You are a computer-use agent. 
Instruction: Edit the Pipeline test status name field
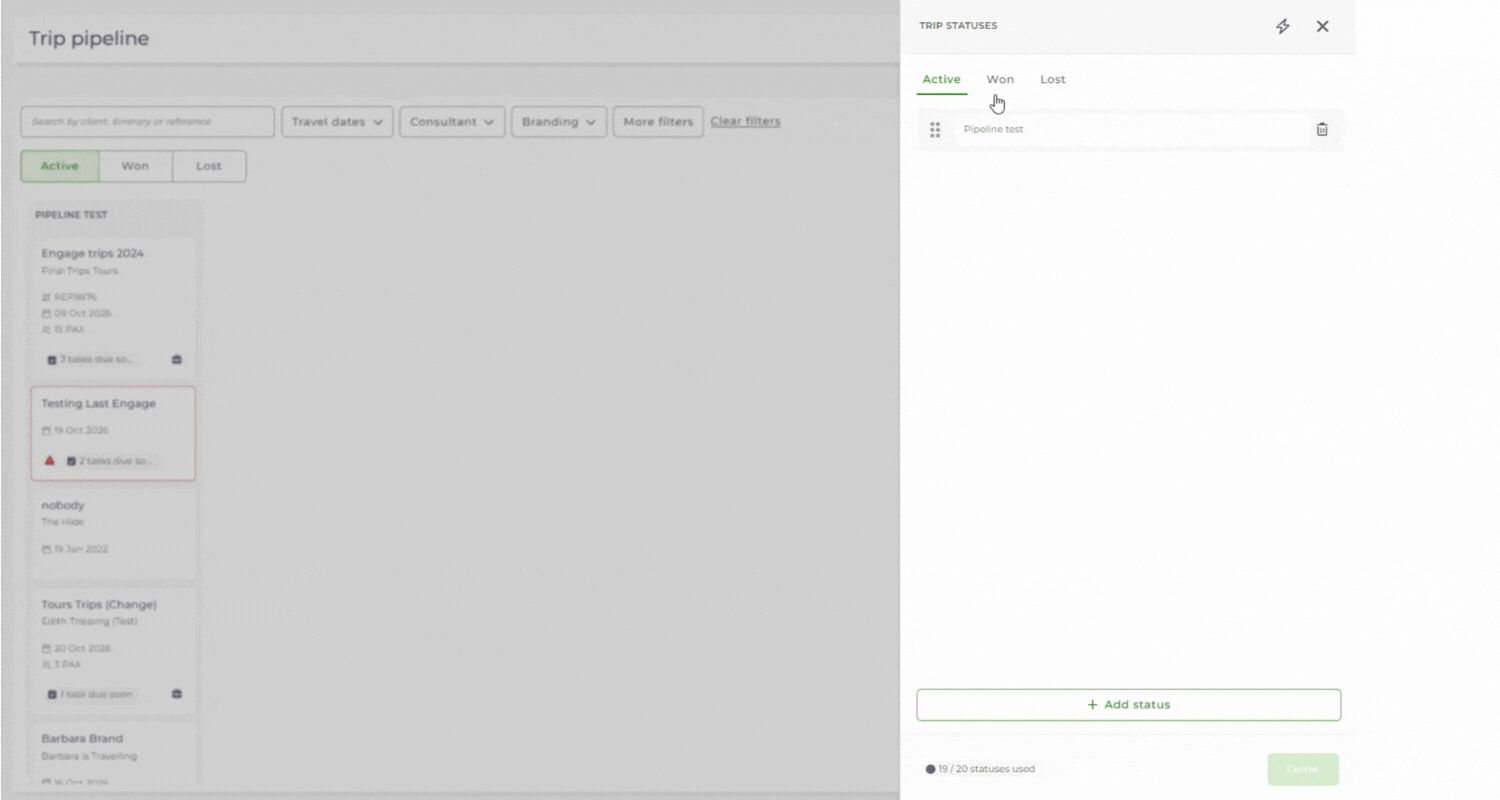pos(1132,129)
